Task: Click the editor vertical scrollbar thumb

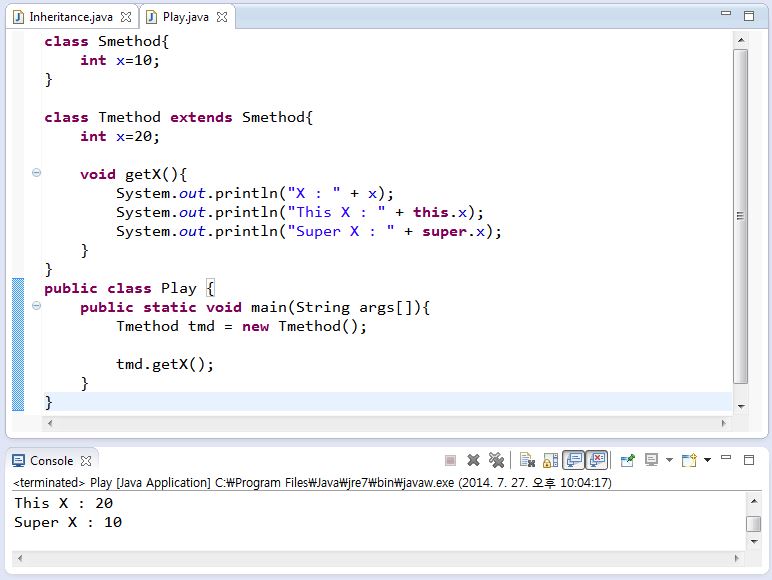Action: pos(740,216)
